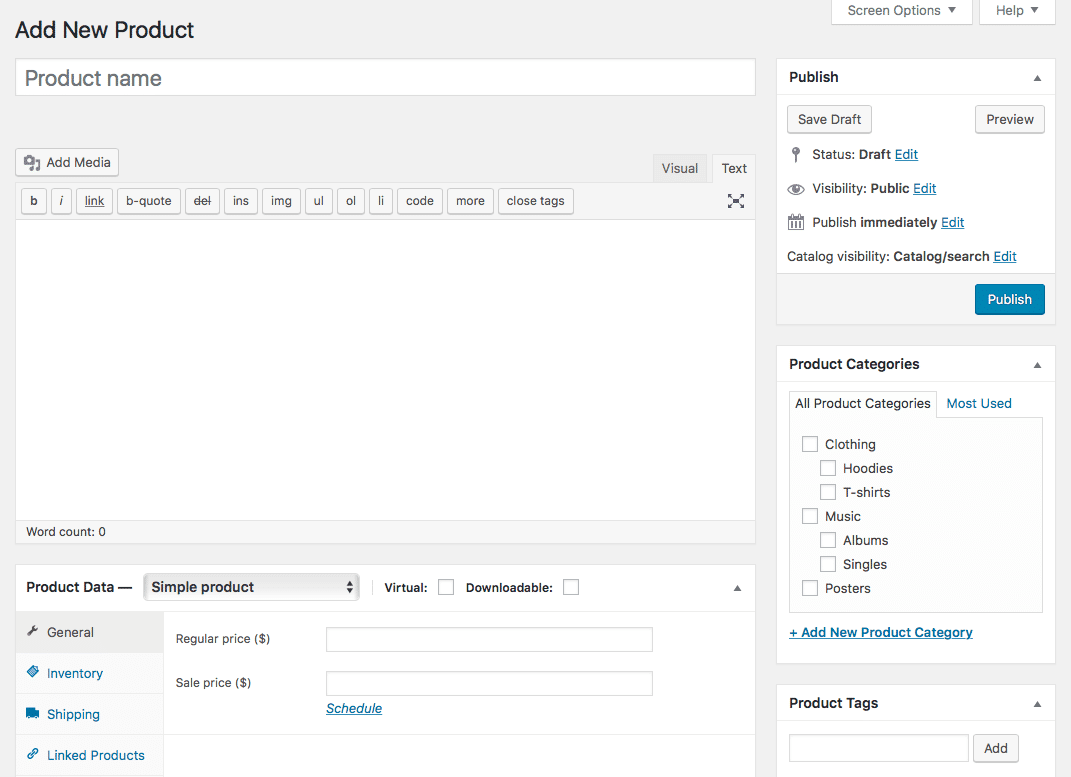Click the Schedule sale link
This screenshot has height=777, width=1071.
354,708
